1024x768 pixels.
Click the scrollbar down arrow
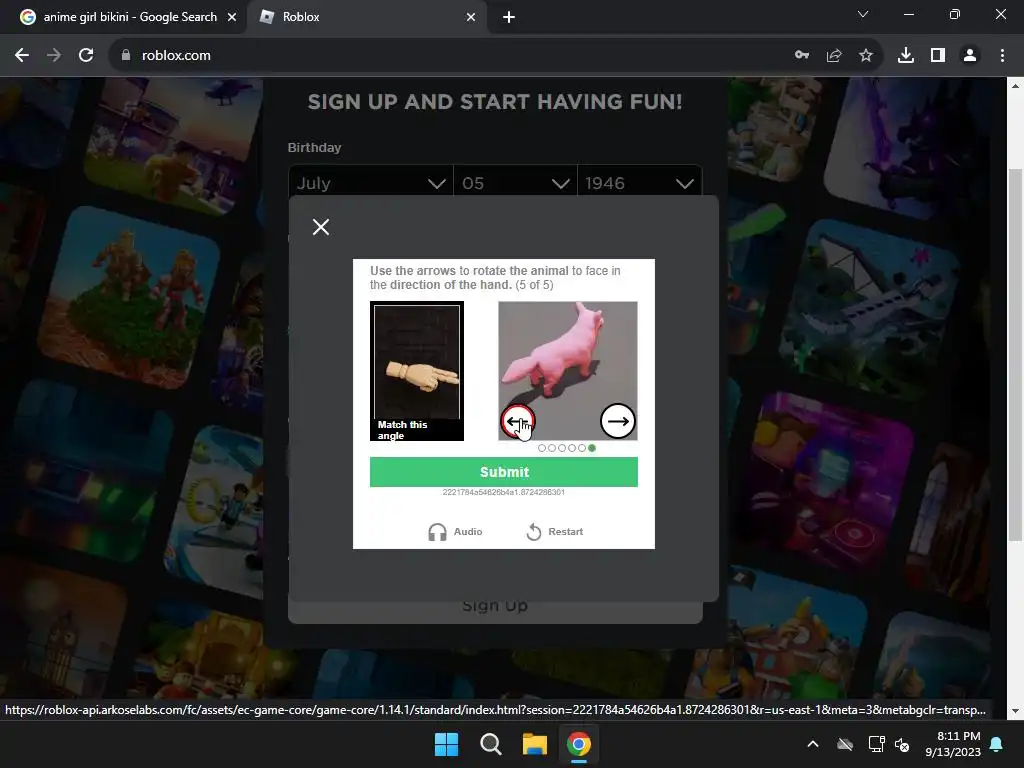(x=1016, y=711)
